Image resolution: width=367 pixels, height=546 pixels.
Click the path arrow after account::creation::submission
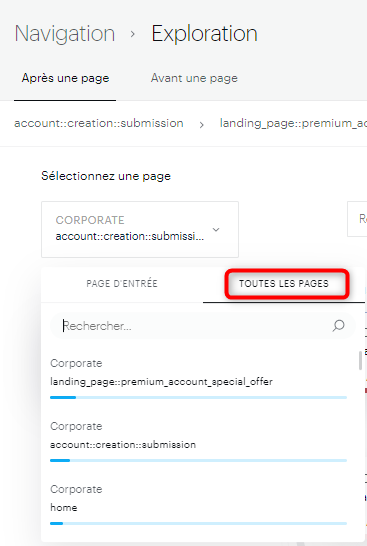(202, 125)
